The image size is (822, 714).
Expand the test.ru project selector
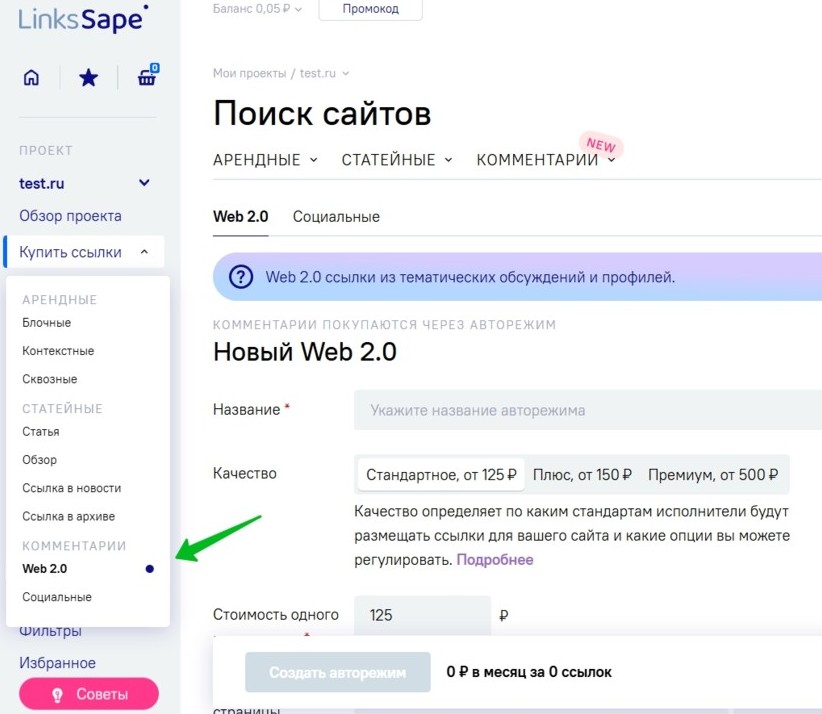click(84, 183)
